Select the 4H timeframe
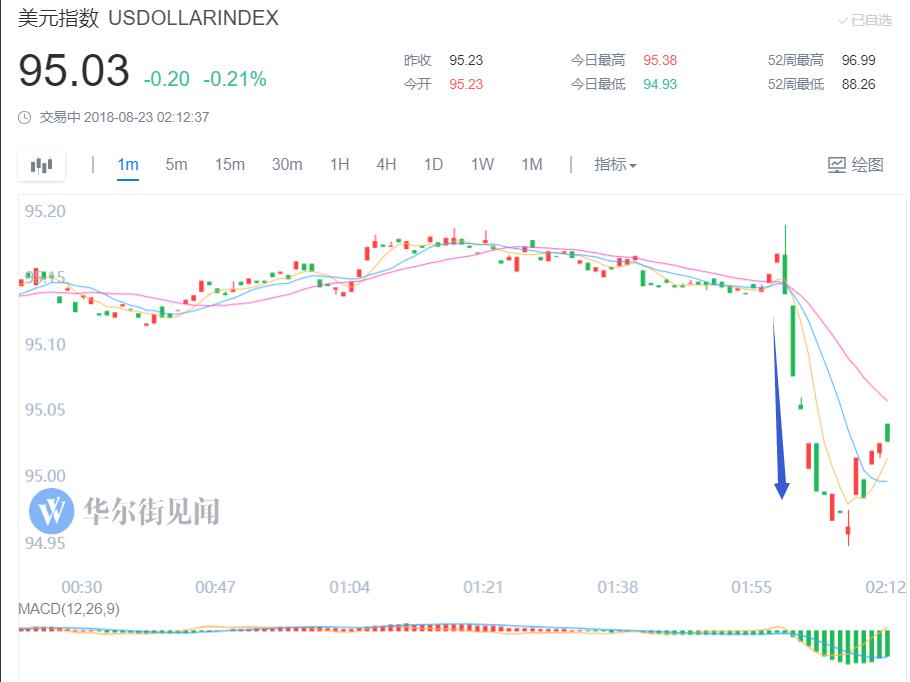The image size is (910, 682). click(x=386, y=164)
